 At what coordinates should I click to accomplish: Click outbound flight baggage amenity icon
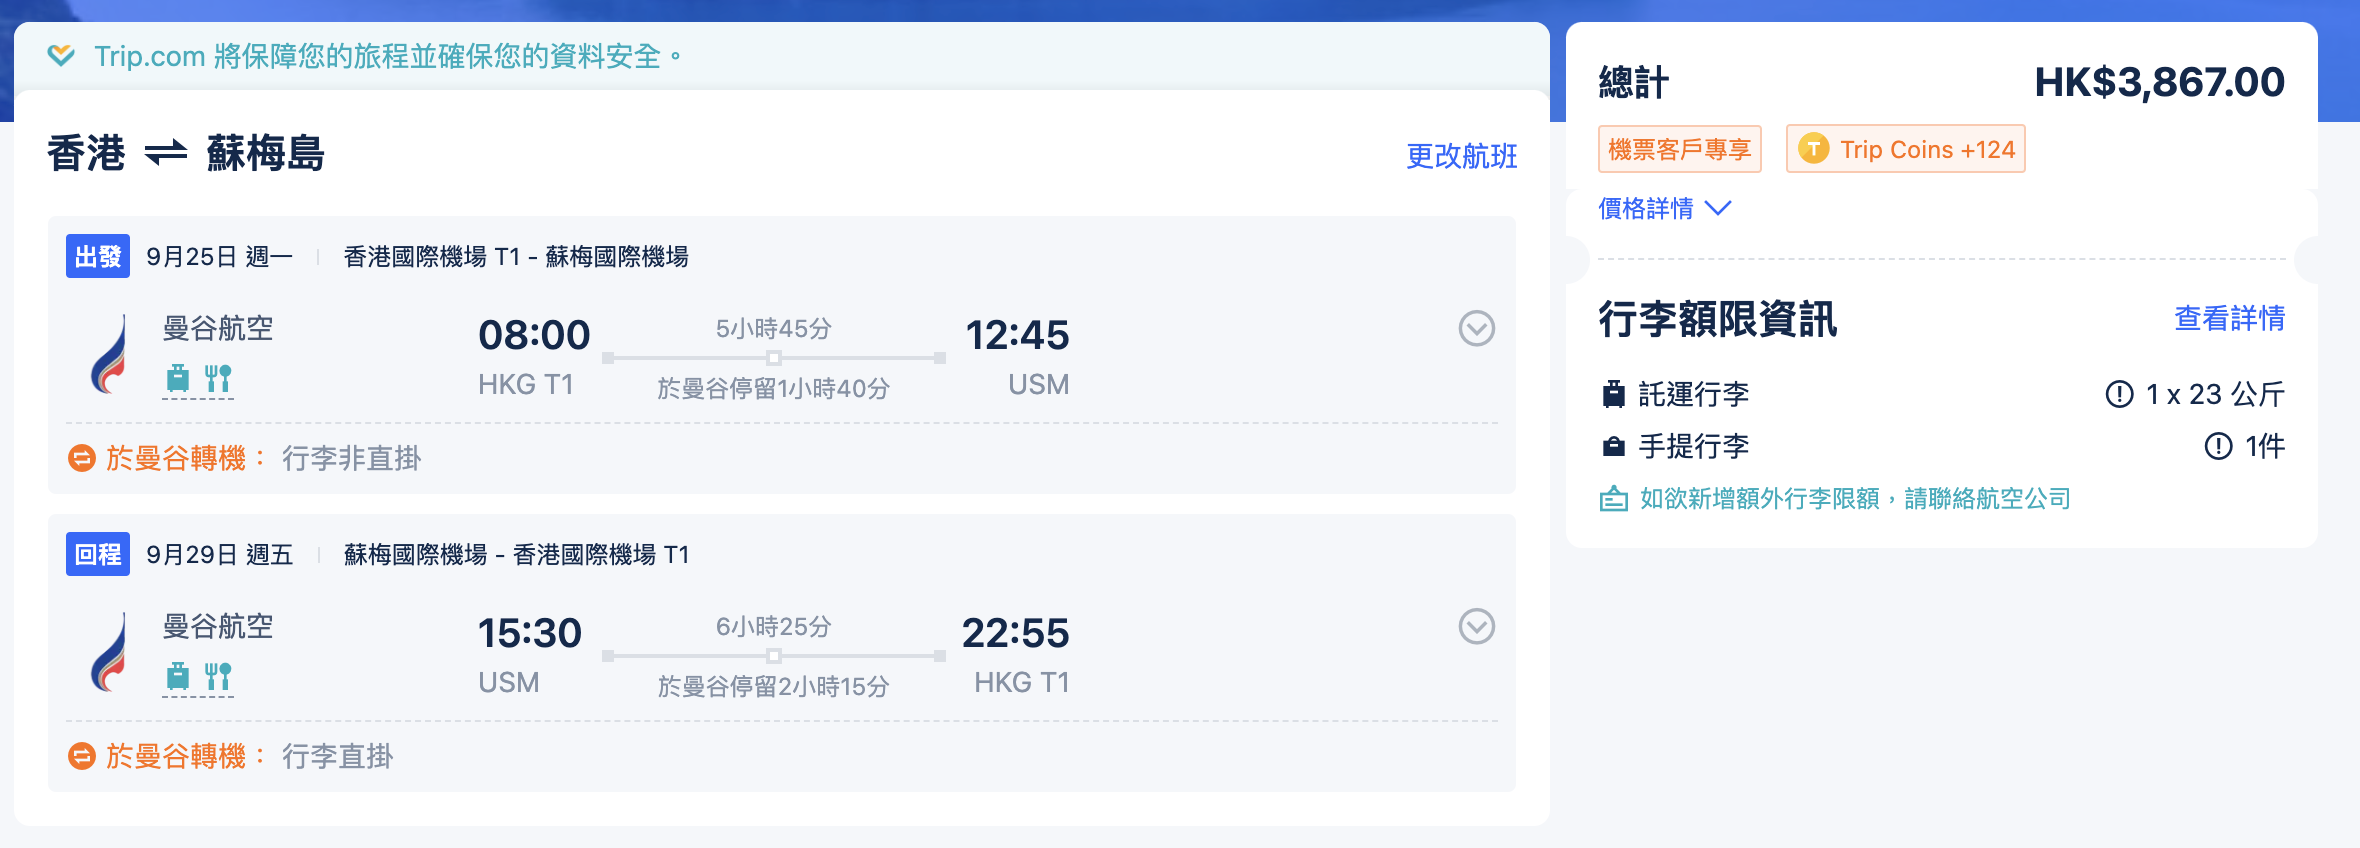coord(178,378)
